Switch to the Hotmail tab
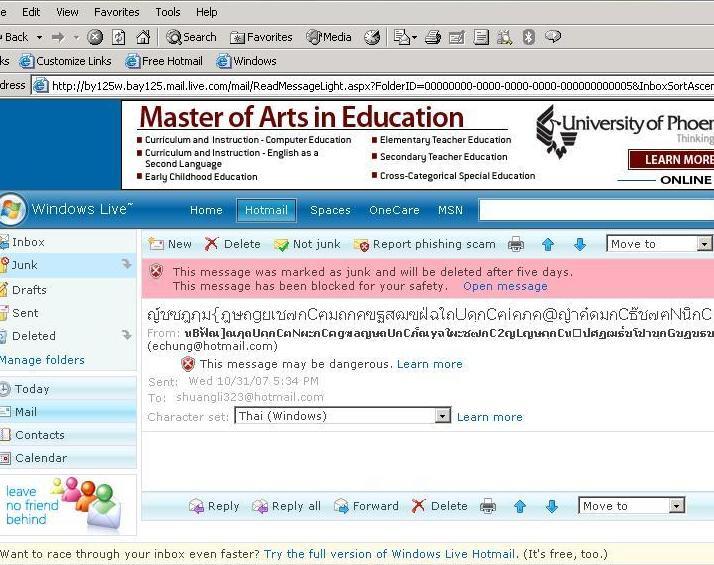The image size is (714, 565). point(266,210)
